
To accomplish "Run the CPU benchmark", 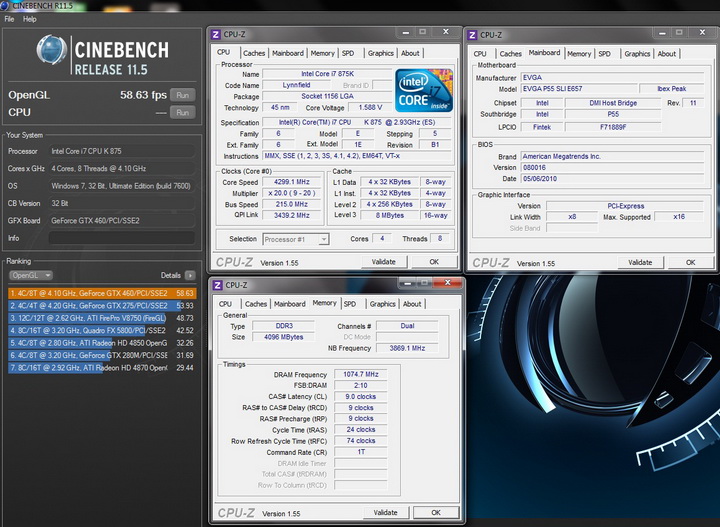I will [182, 113].
